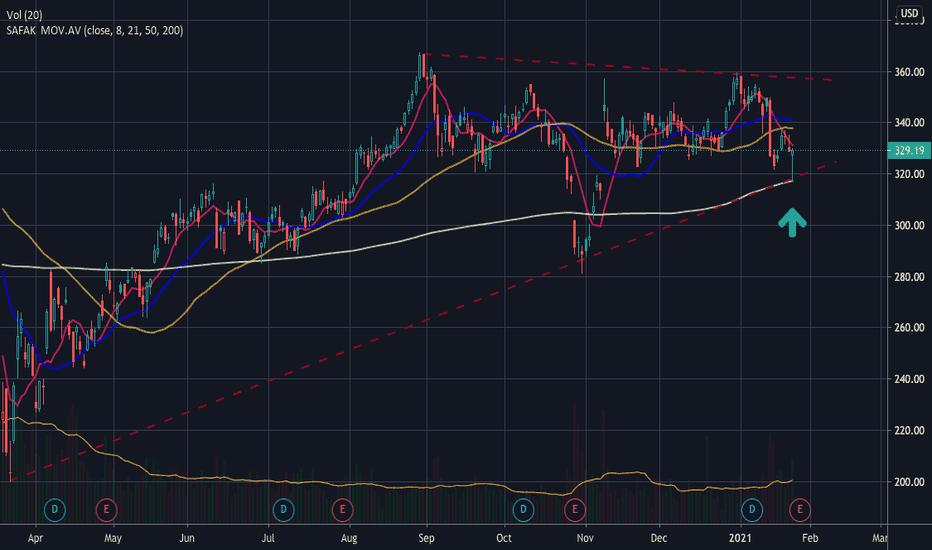The height and width of the screenshot is (550, 932).
Task: Click the Sep label on time axis
Action: 426,538
